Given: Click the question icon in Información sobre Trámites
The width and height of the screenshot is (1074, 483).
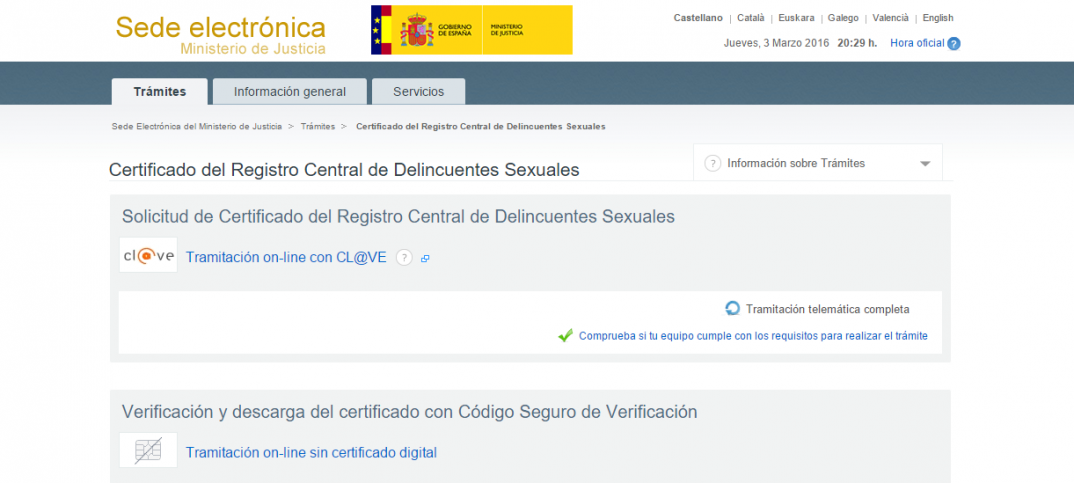Looking at the screenshot, I should click(713, 163).
